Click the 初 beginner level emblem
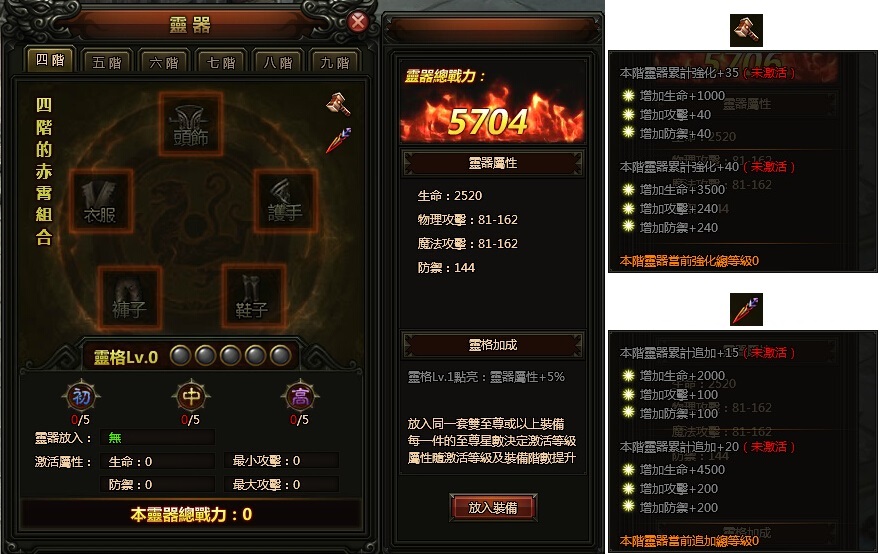The width and height of the screenshot is (882, 554). coord(81,397)
